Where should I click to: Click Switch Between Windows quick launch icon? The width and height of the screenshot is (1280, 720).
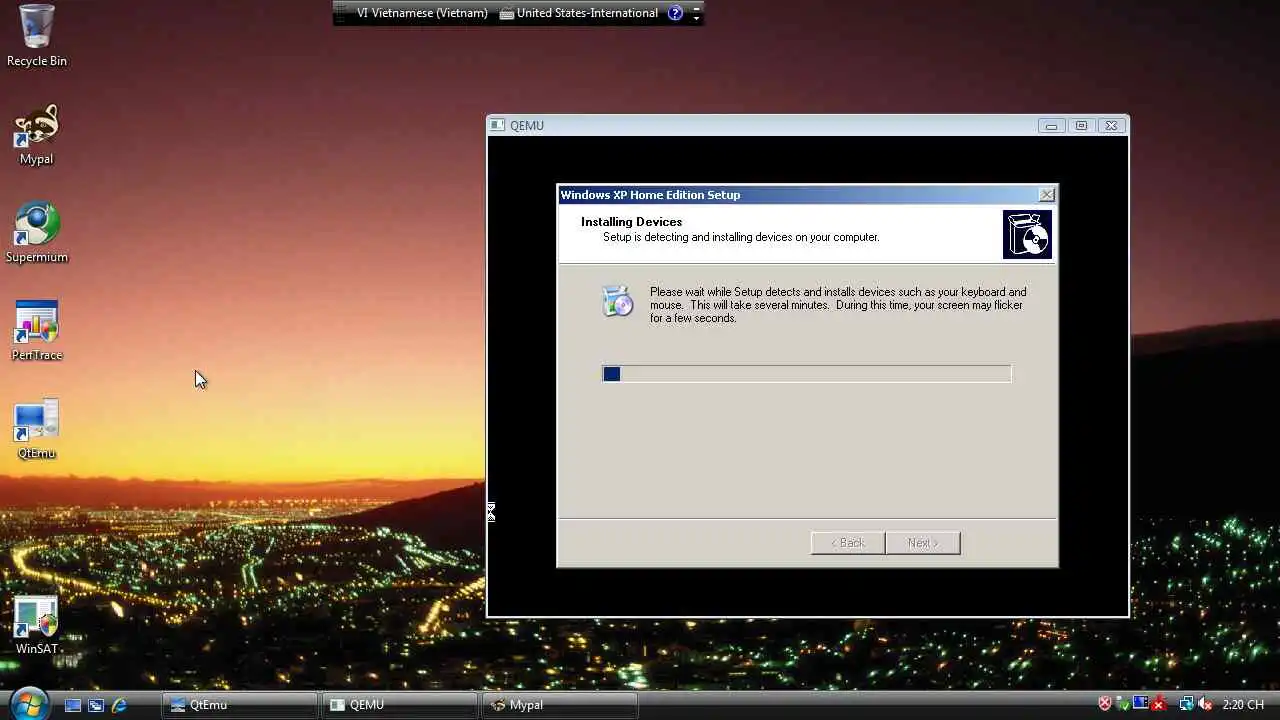(x=96, y=705)
